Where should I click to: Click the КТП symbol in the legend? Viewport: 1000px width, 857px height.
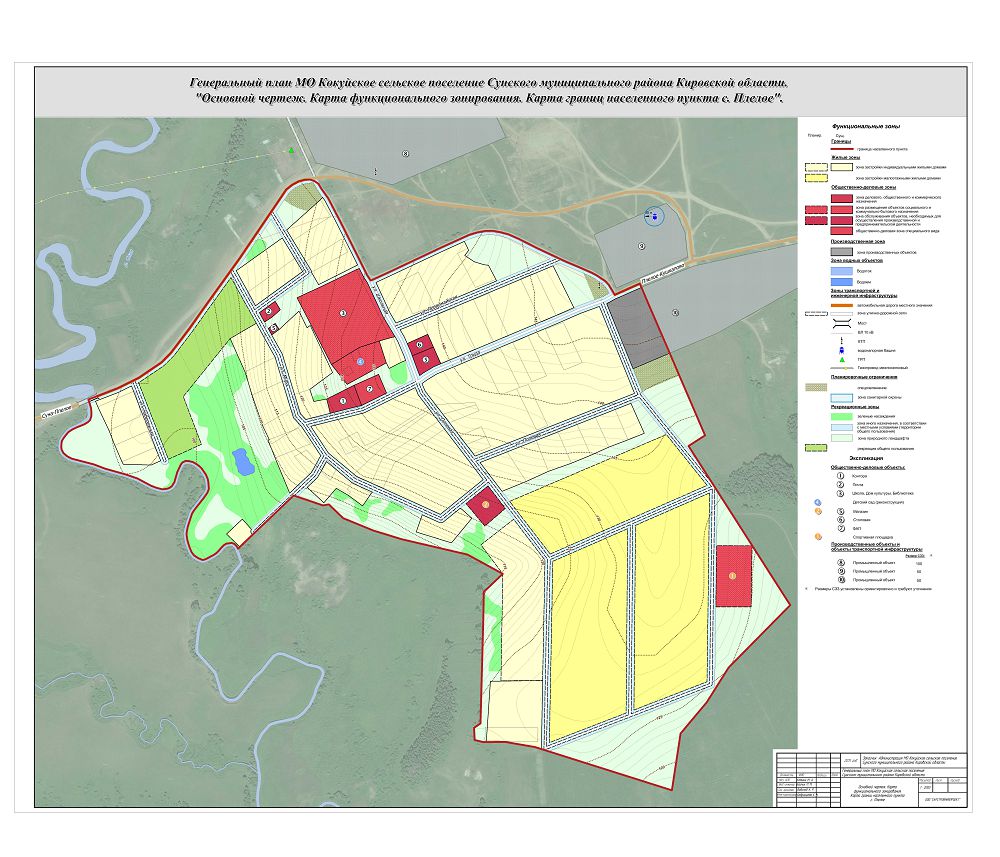coord(841,341)
